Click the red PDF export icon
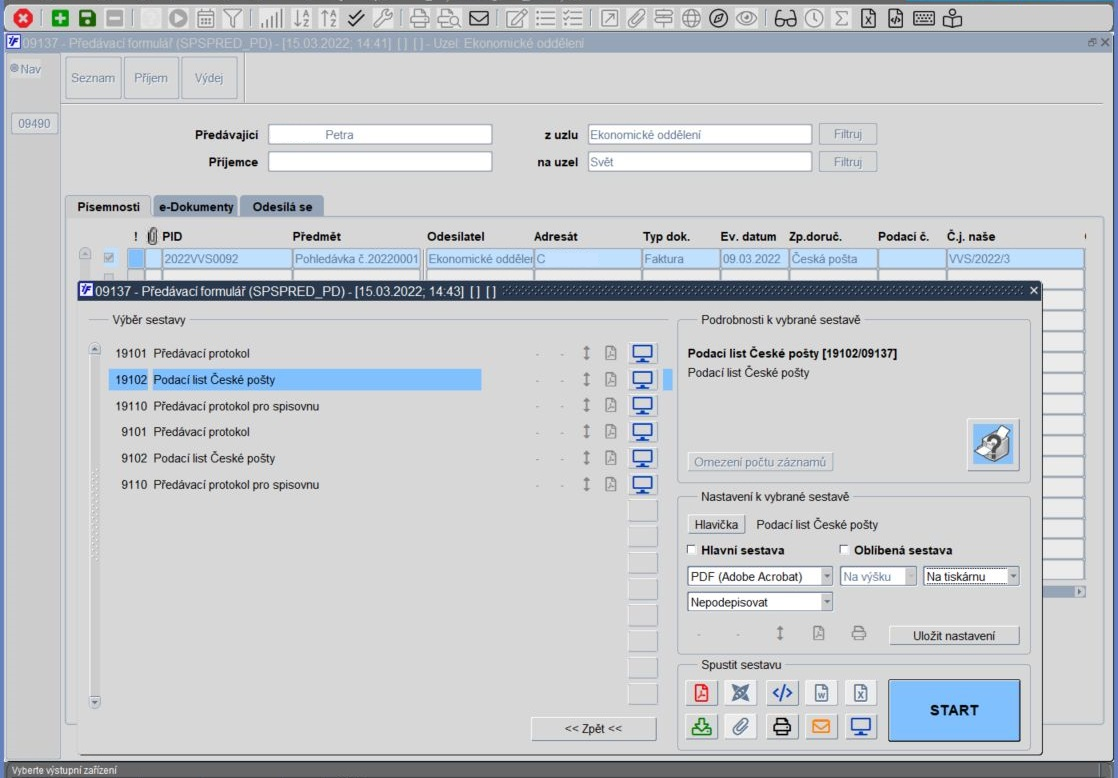 tap(701, 692)
